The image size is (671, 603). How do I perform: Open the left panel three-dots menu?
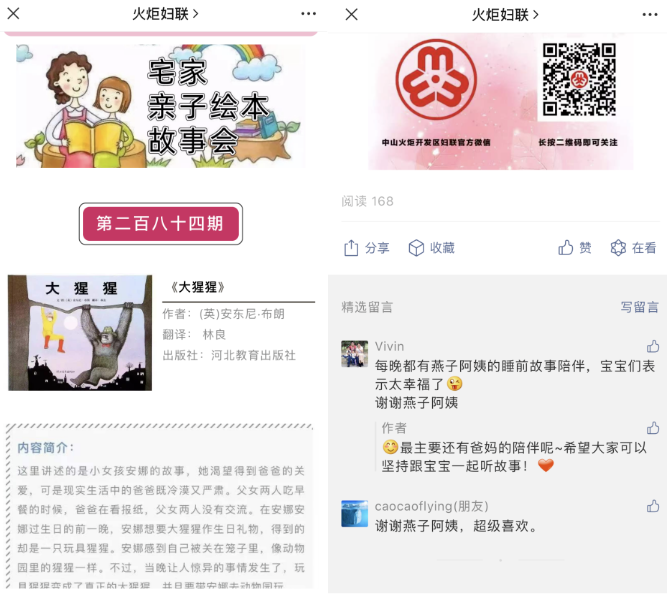click(x=308, y=14)
